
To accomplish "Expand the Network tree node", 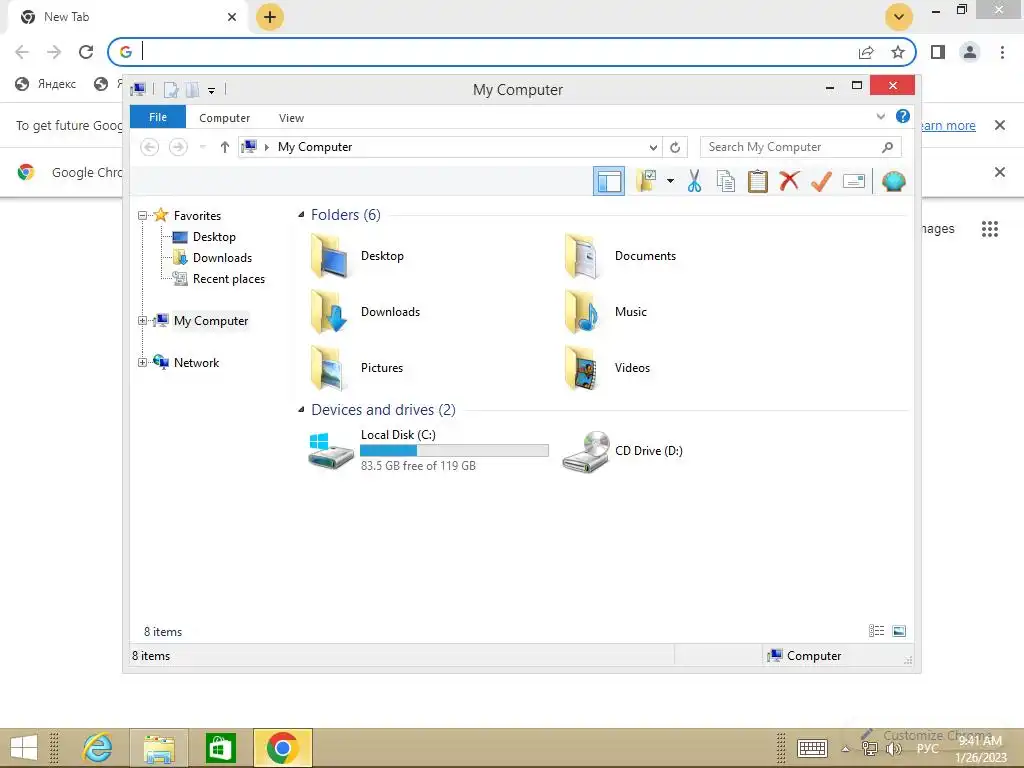I will [x=142, y=362].
